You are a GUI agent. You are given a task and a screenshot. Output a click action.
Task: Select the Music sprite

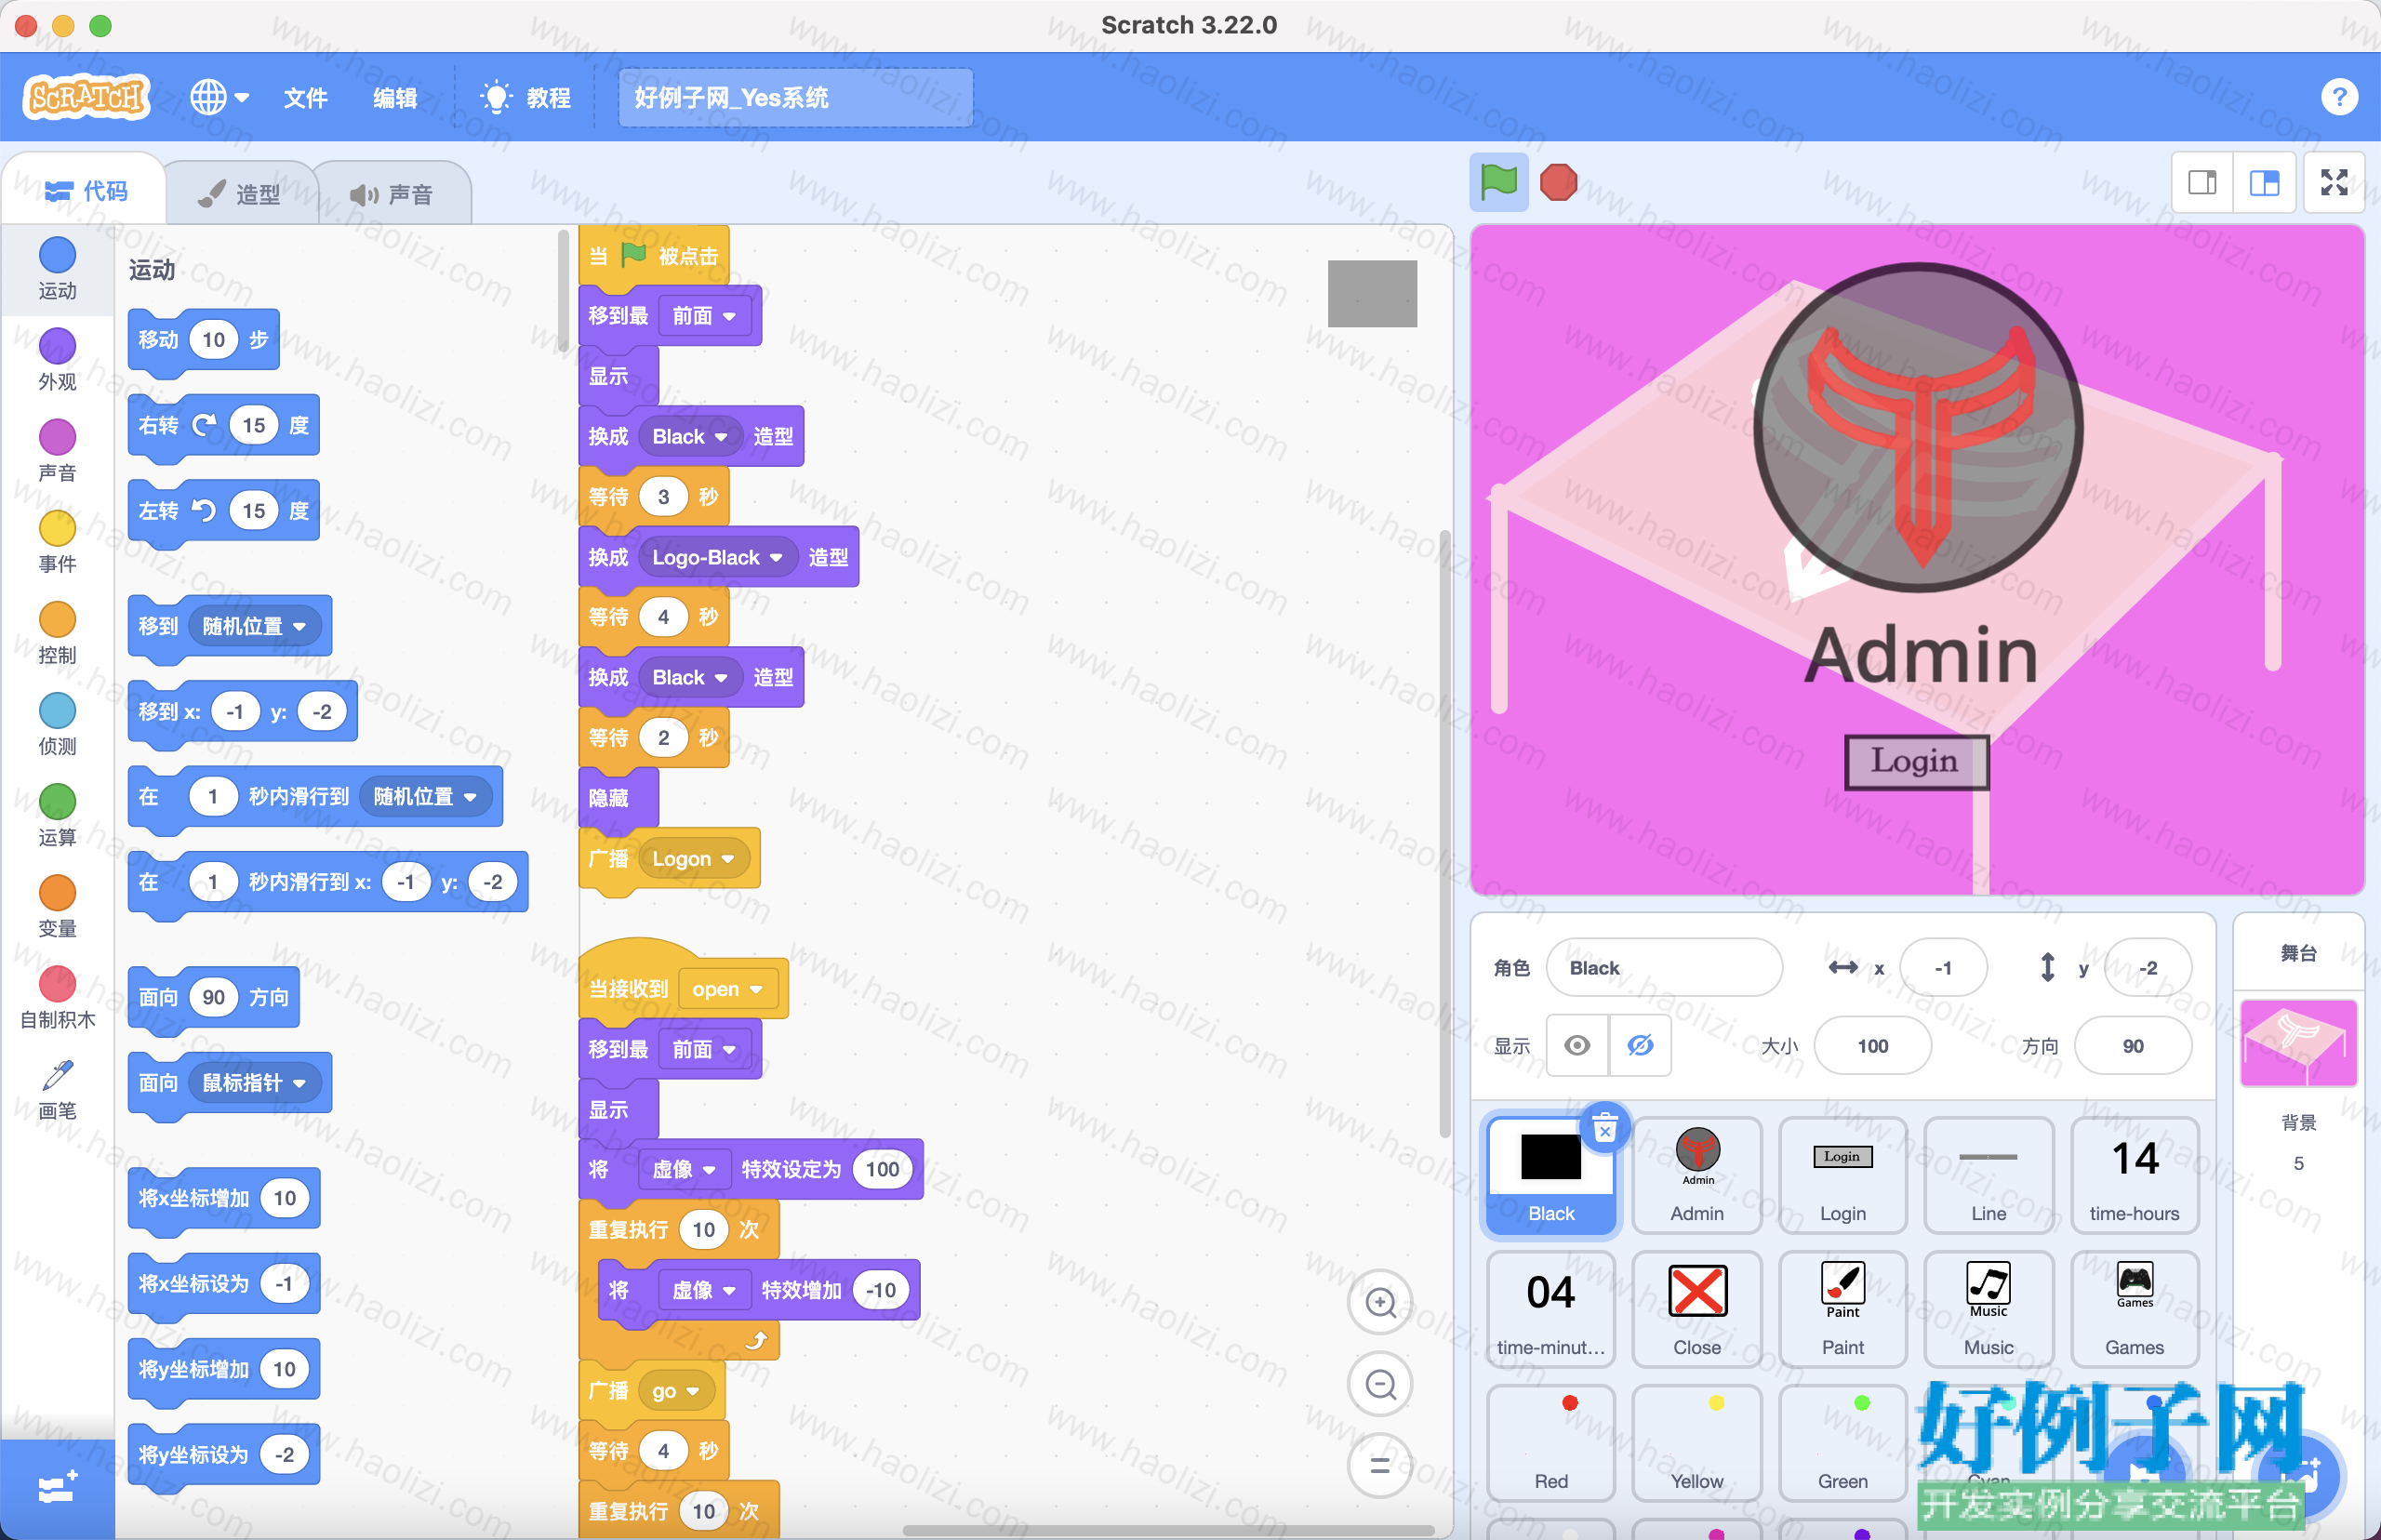click(1988, 1309)
